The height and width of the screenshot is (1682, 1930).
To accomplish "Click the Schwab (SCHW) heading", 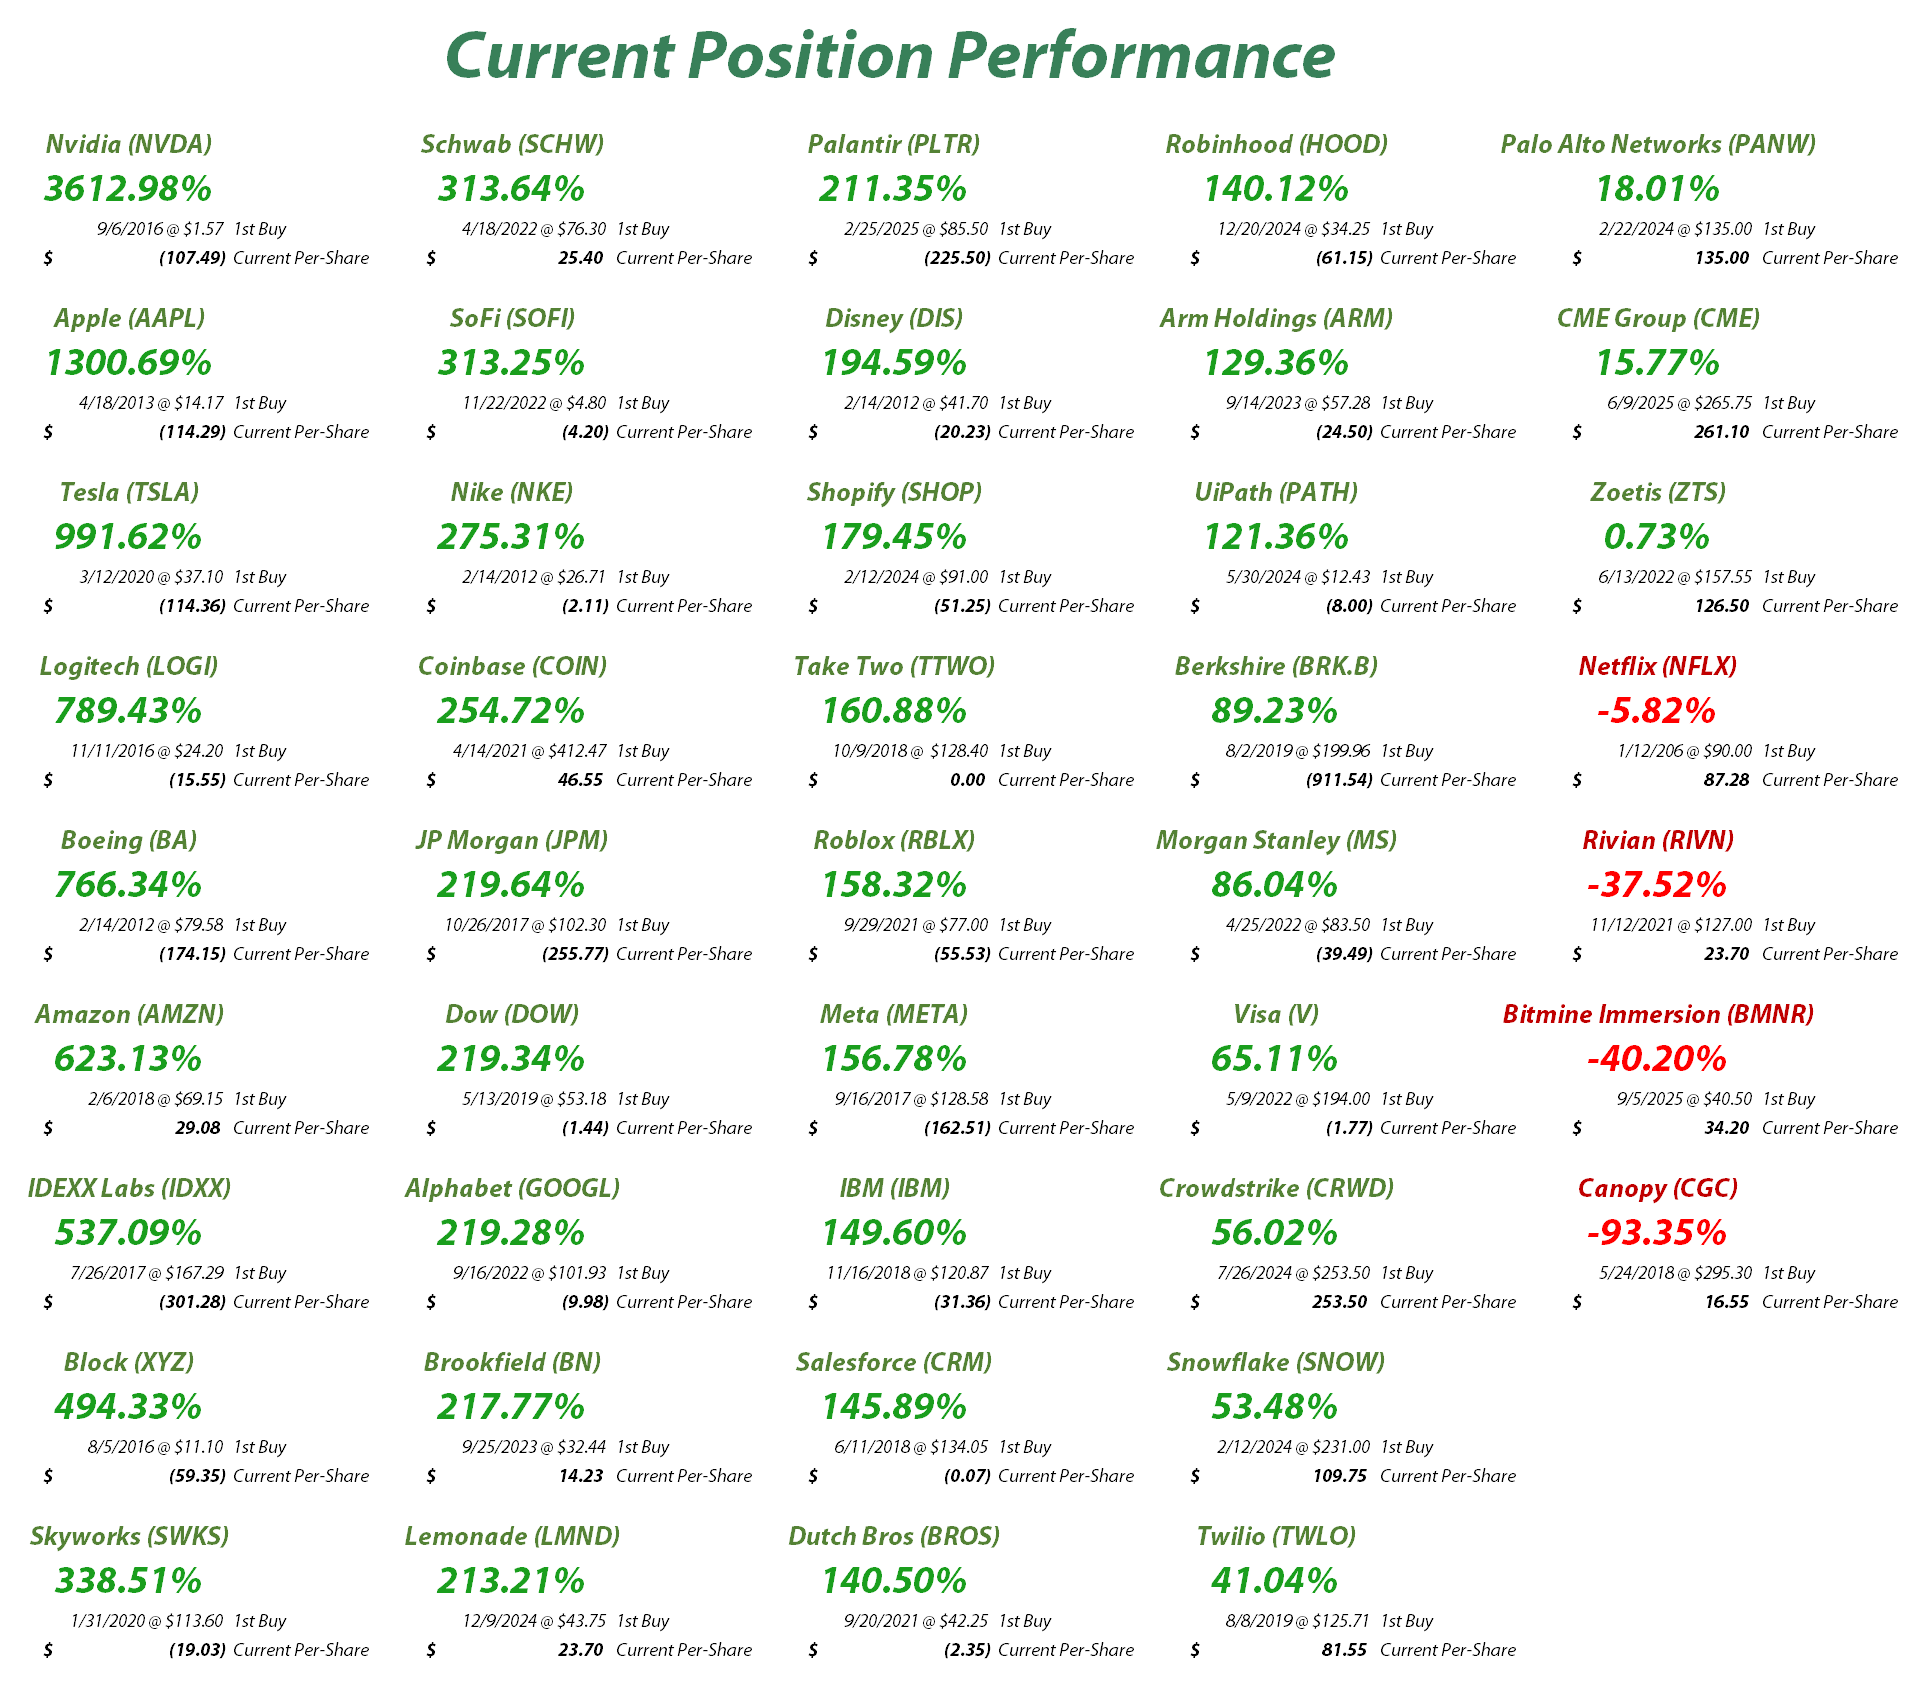I will [x=512, y=144].
